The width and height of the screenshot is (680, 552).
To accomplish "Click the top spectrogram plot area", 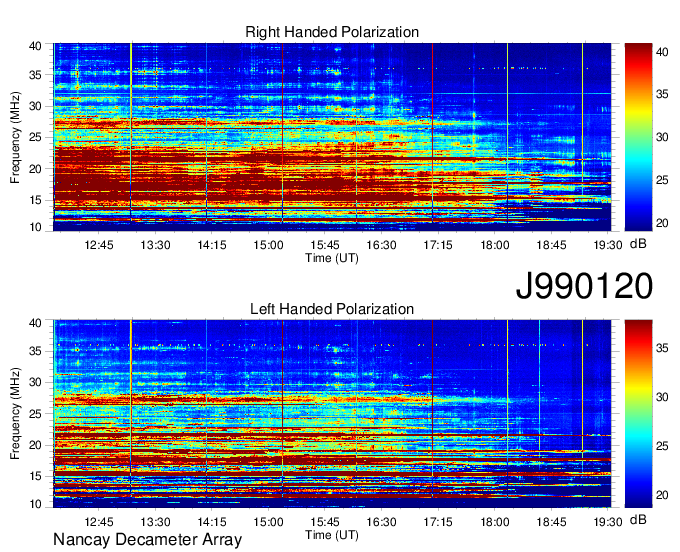I will point(332,137).
